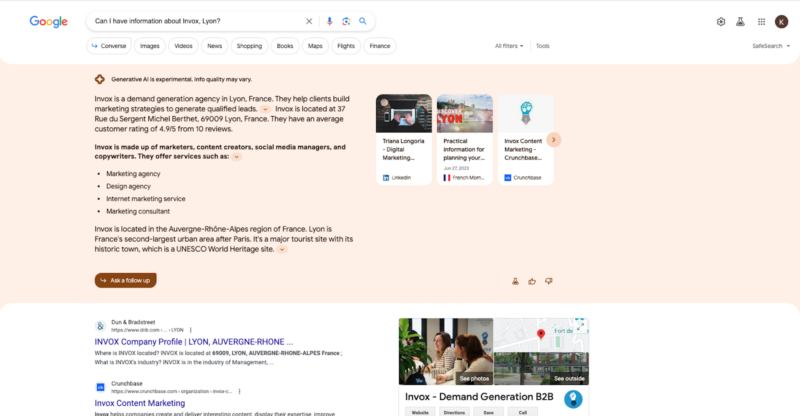This screenshot has height=416, width=800.
Task: Click the Invox logo in knowledge panel
Action: pos(573,399)
